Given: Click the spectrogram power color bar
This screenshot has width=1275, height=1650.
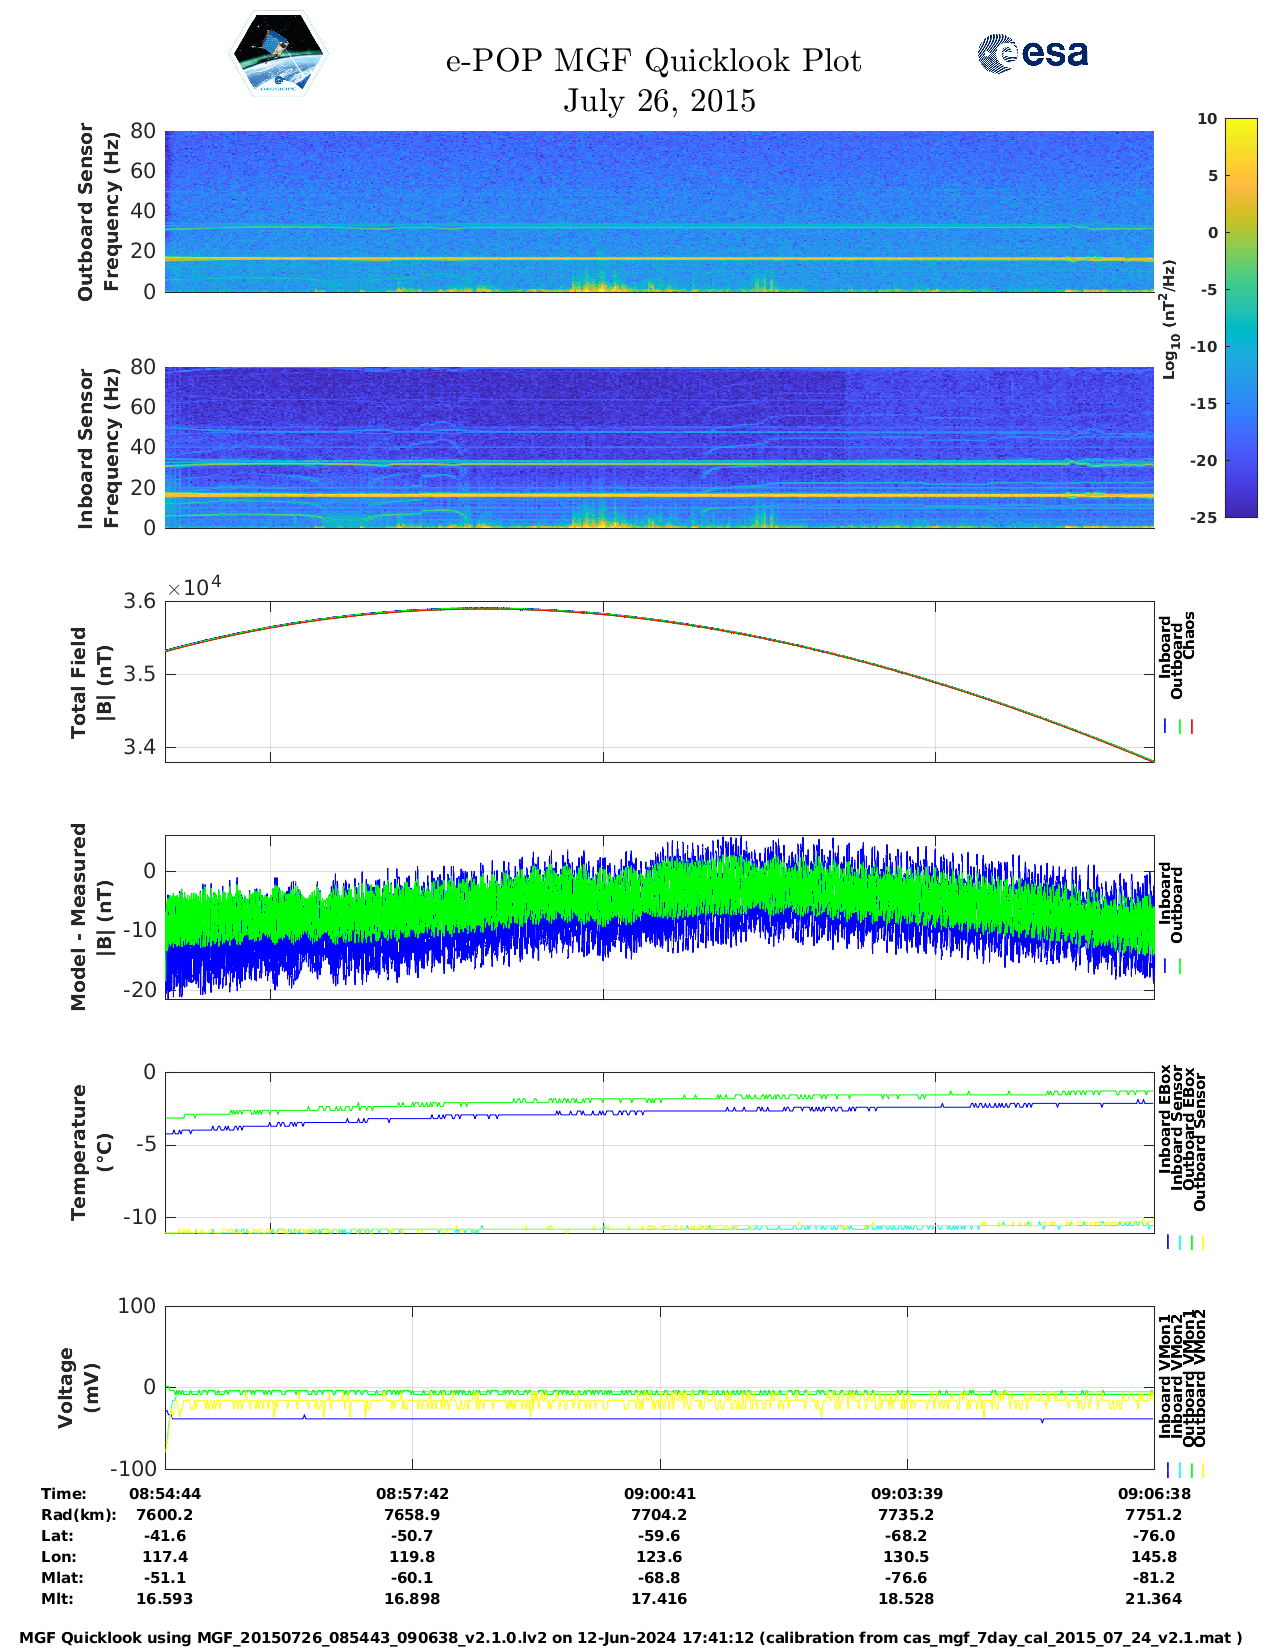Looking at the screenshot, I should click(1241, 317).
